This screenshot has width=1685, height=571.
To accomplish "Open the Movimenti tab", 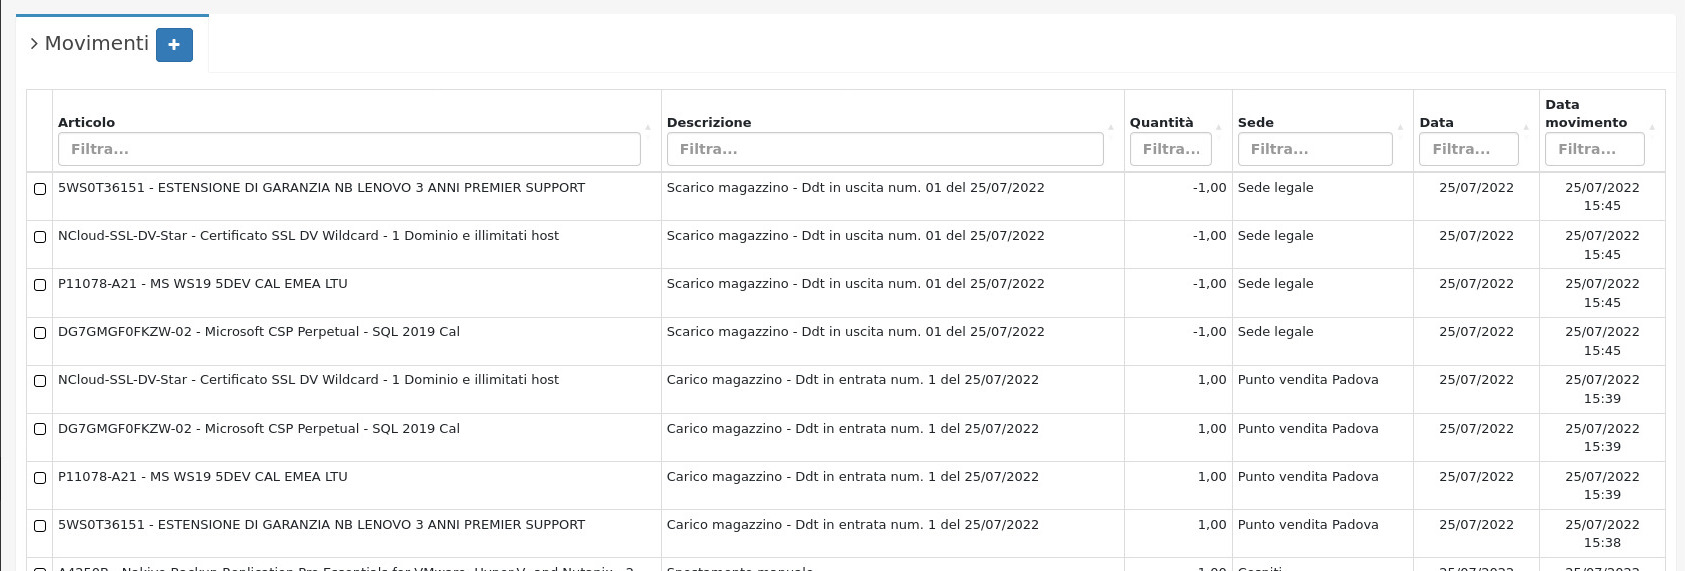I will pos(96,44).
